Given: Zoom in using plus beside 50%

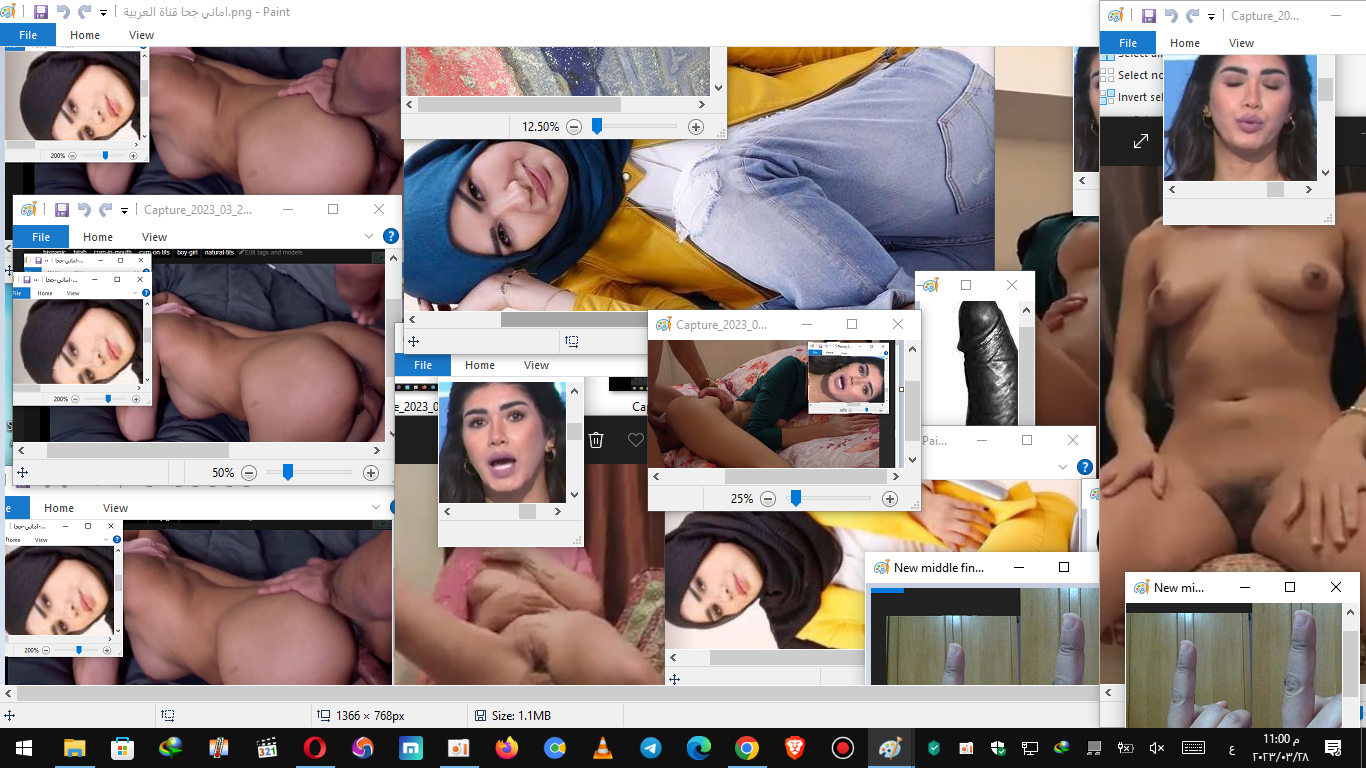Looking at the screenshot, I should 371,473.
